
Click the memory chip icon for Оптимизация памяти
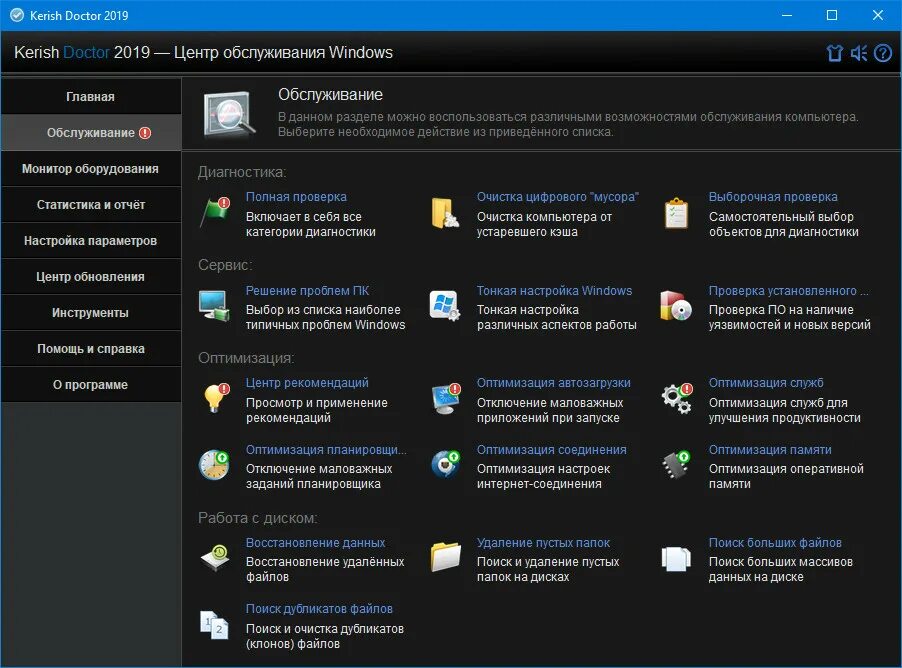click(x=676, y=465)
